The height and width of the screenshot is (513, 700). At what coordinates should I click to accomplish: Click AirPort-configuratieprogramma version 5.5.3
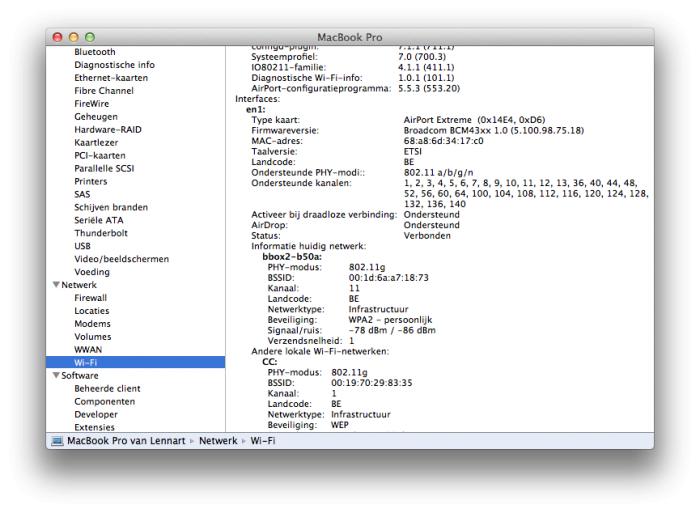point(429,88)
